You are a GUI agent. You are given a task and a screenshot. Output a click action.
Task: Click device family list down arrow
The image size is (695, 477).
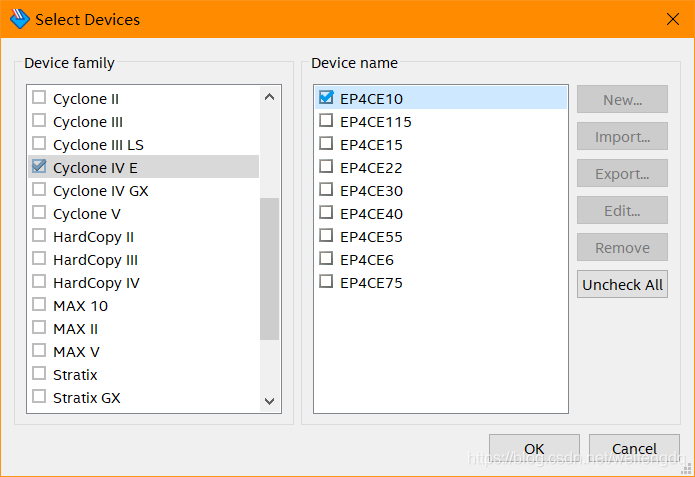[x=269, y=402]
